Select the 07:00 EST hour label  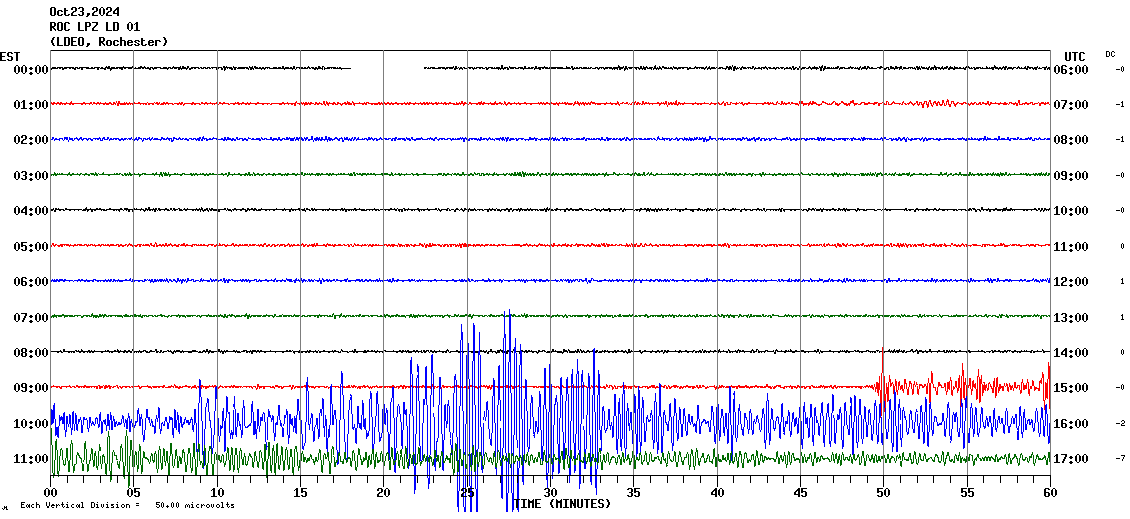(x=30, y=318)
